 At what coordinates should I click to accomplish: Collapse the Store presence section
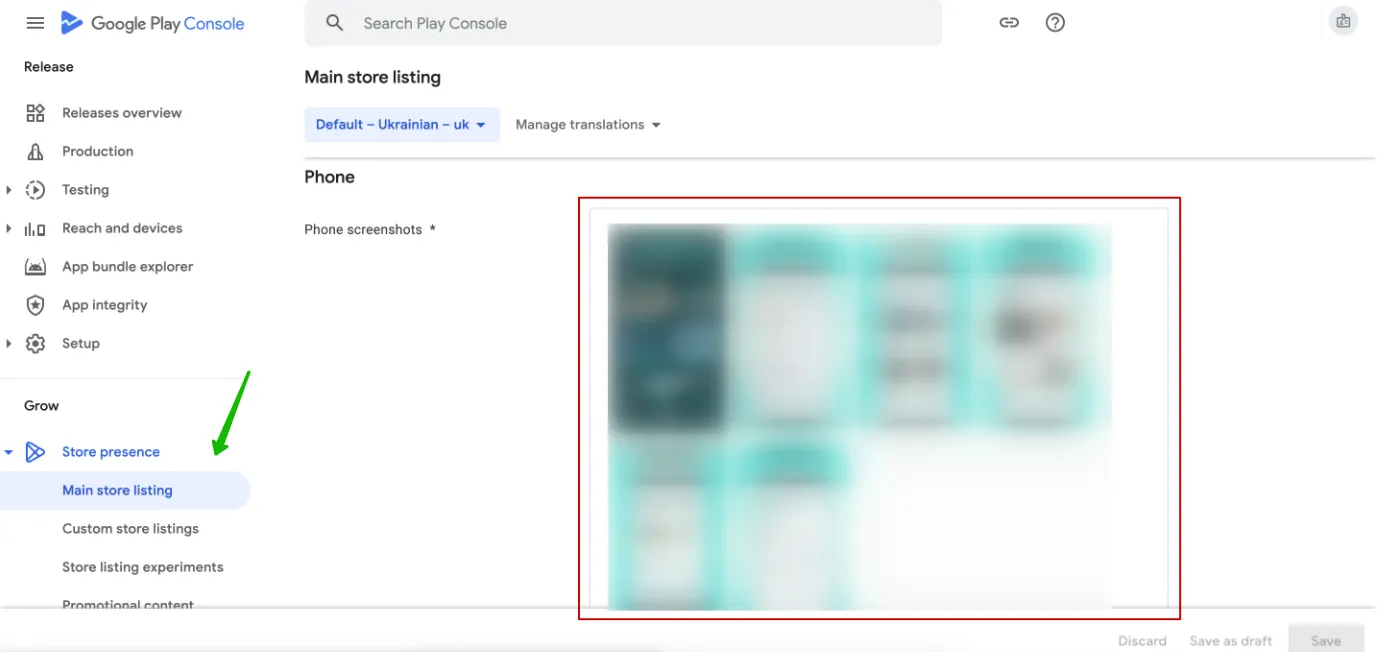[9, 452]
